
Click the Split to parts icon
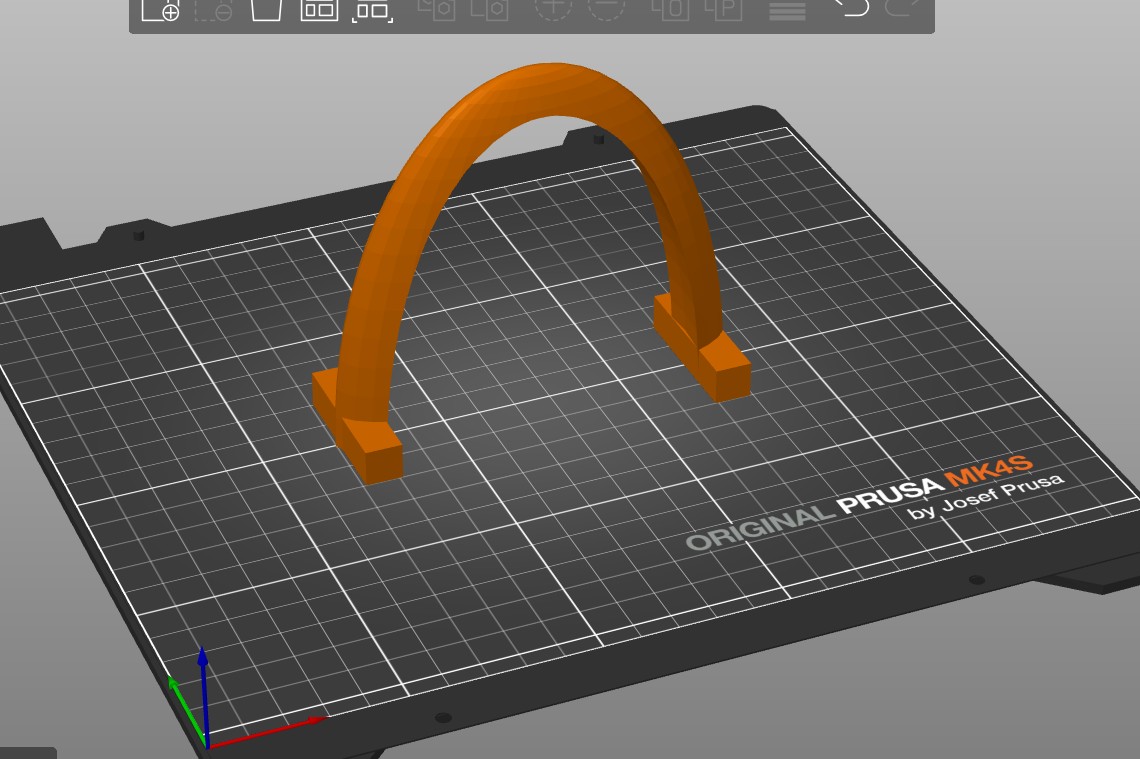[723, 9]
